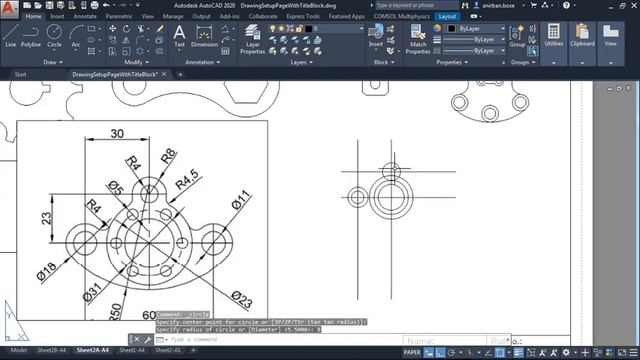Toggle Lineweight display in status bar
The height and width of the screenshot is (360, 640).
518,352
